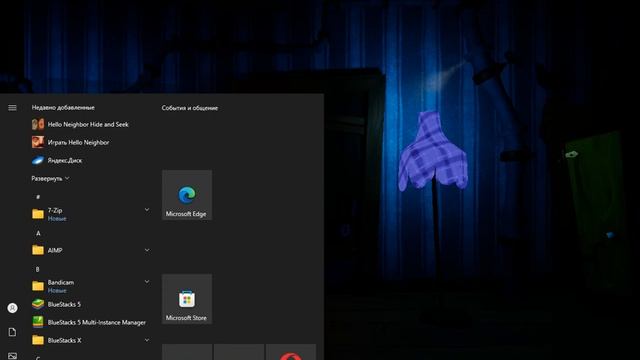Open Microsoft Store tile

187,299
